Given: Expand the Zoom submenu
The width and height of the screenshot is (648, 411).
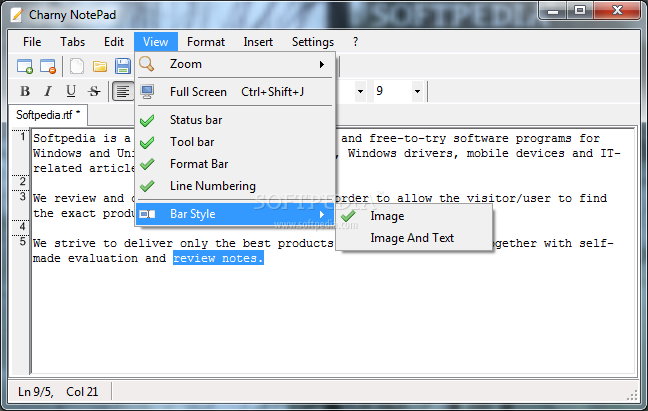Looking at the screenshot, I should [235, 64].
